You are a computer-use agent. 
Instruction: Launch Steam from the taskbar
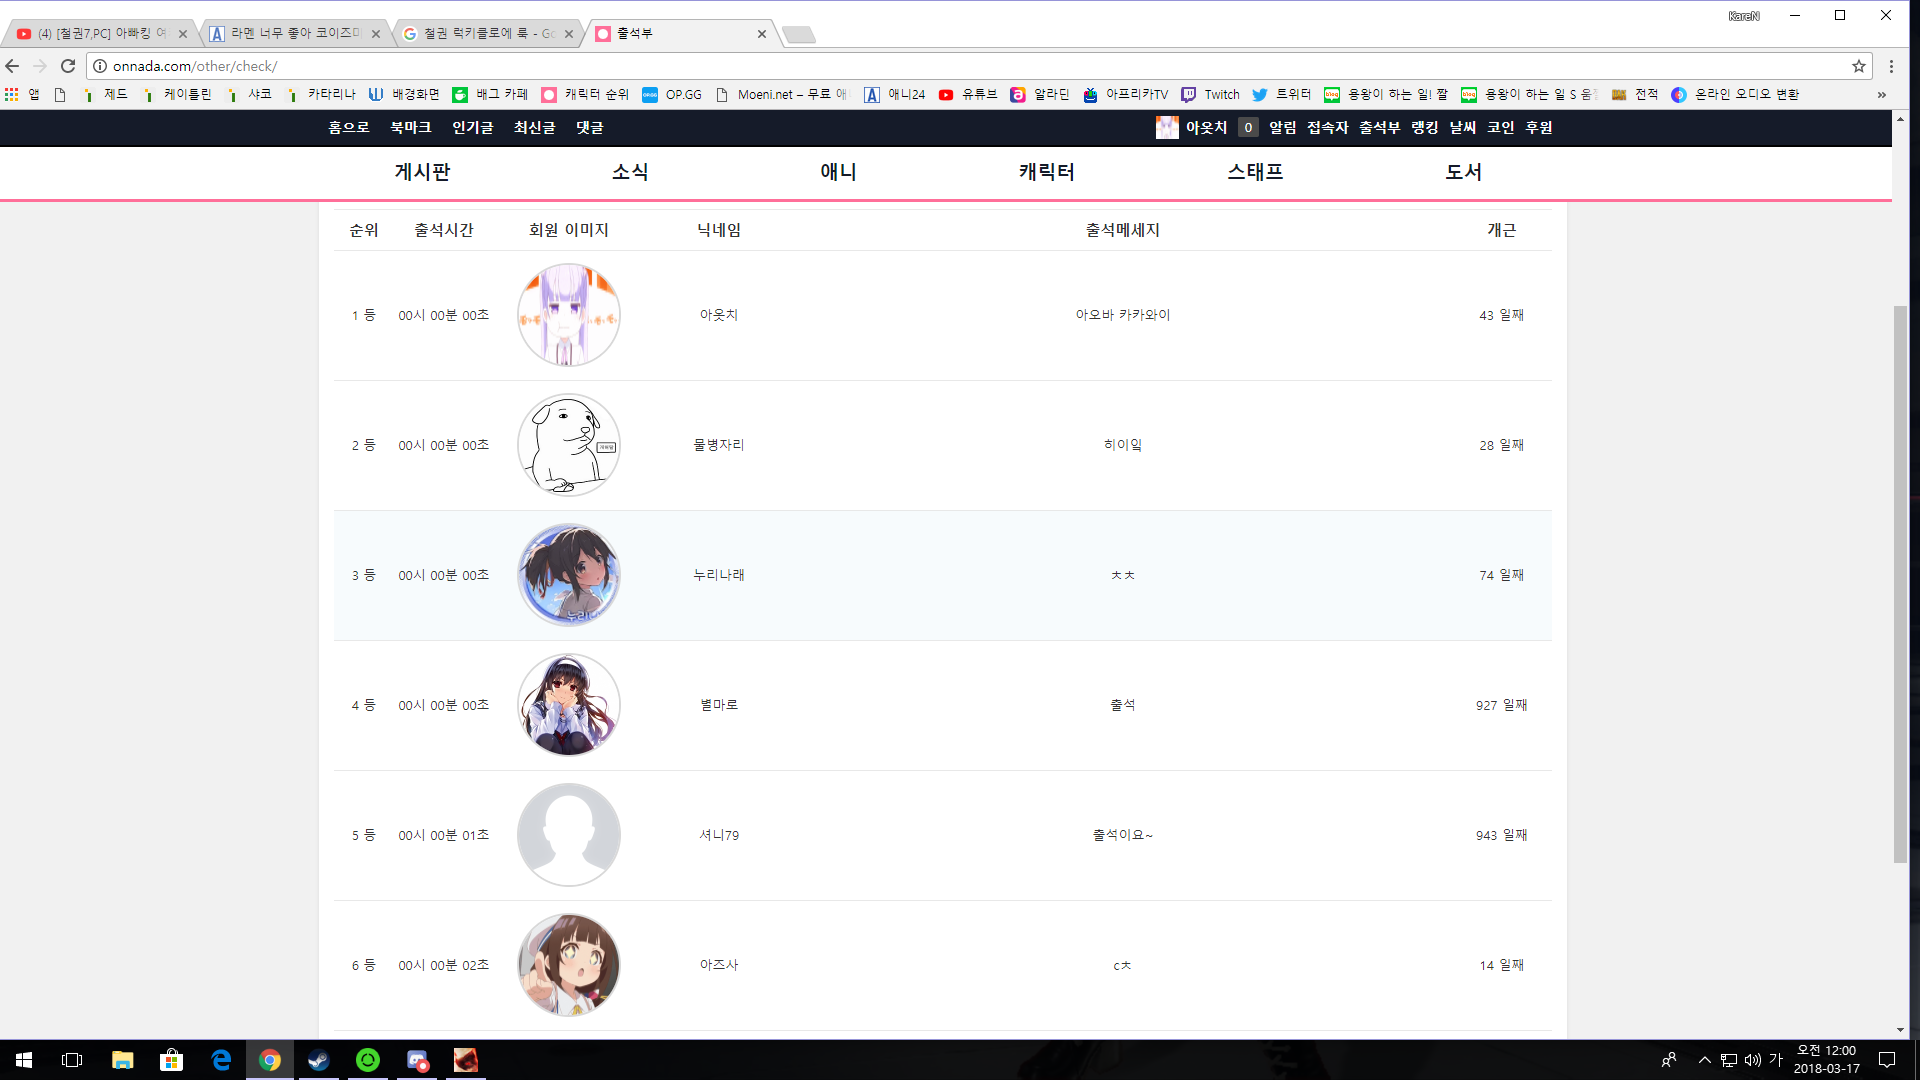tap(318, 1060)
